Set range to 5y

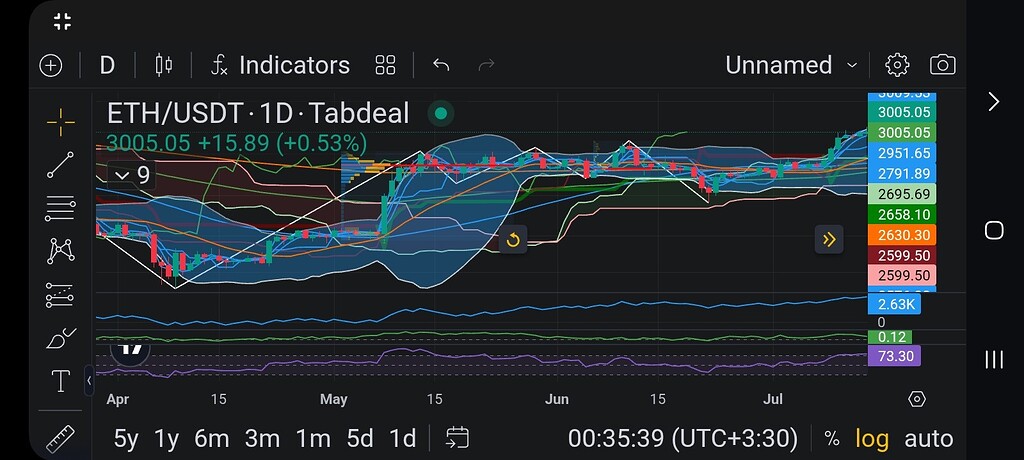pos(126,438)
